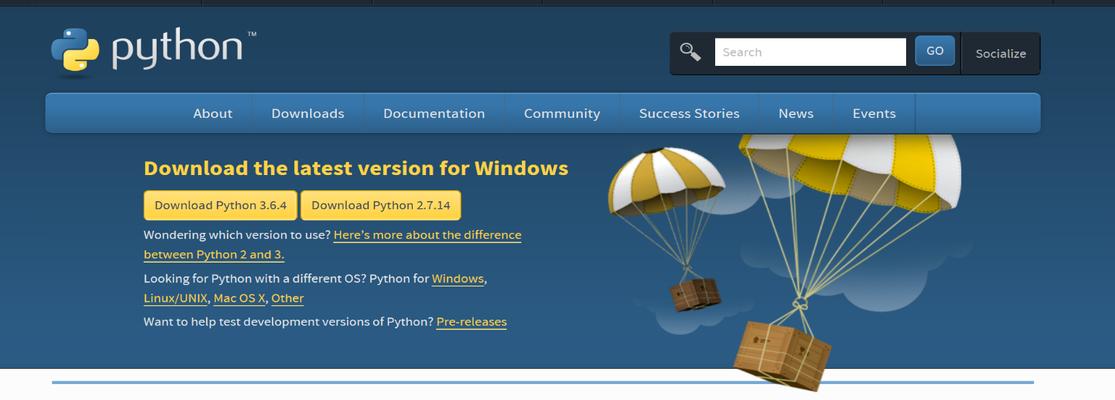Image resolution: width=1115 pixels, height=400 pixels.
Task: Select Success Stories in navigation bar
Action: [x=689, y=114]
